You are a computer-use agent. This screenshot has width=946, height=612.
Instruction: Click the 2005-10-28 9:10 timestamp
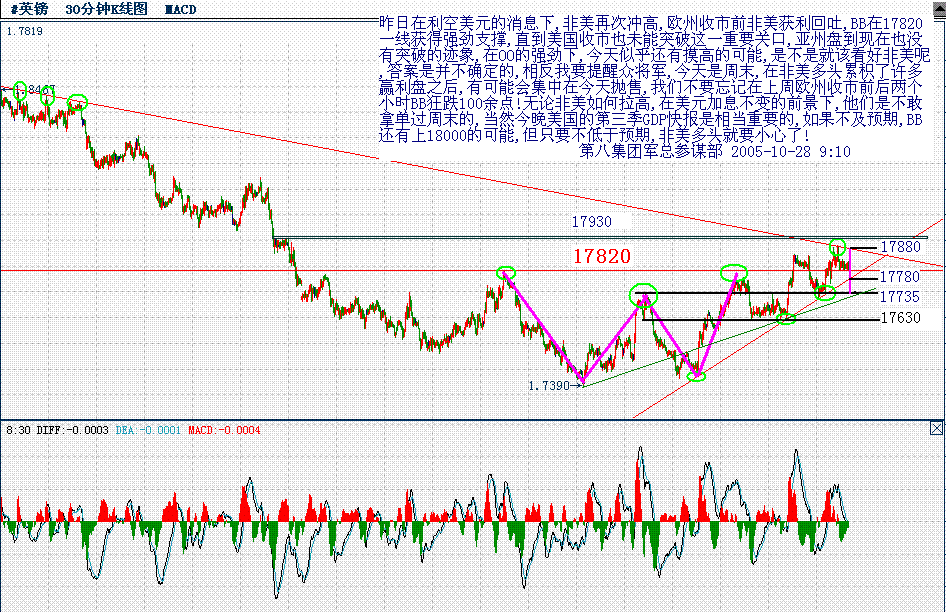pos(790,151)
